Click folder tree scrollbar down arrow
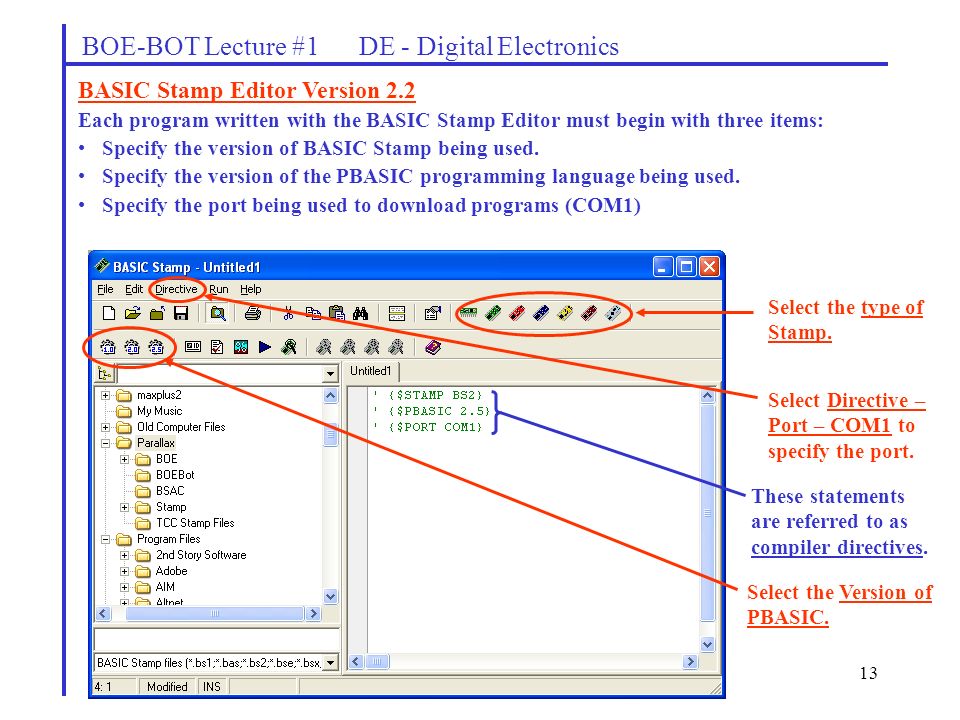The image size is (960, 720). click(x=331, y=596)
